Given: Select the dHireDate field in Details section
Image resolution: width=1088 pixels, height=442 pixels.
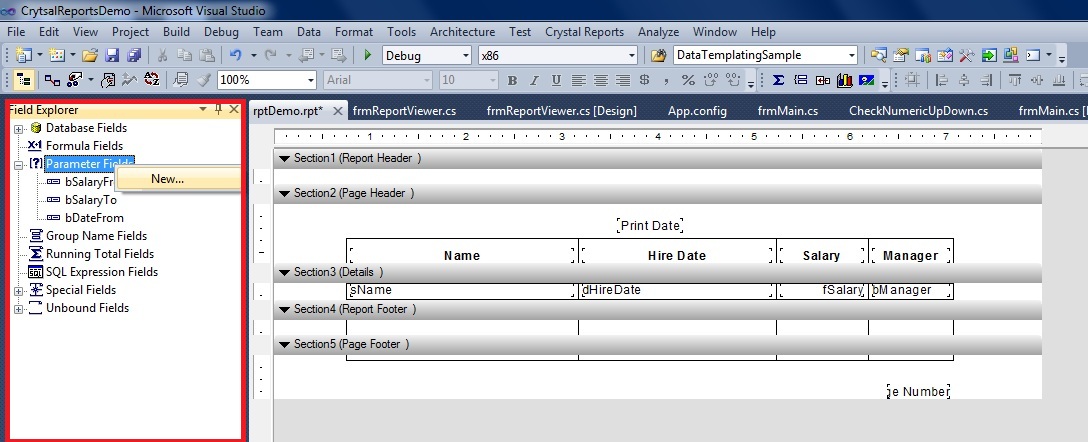Looking at the screenshot, I should [x=677, y=291].
